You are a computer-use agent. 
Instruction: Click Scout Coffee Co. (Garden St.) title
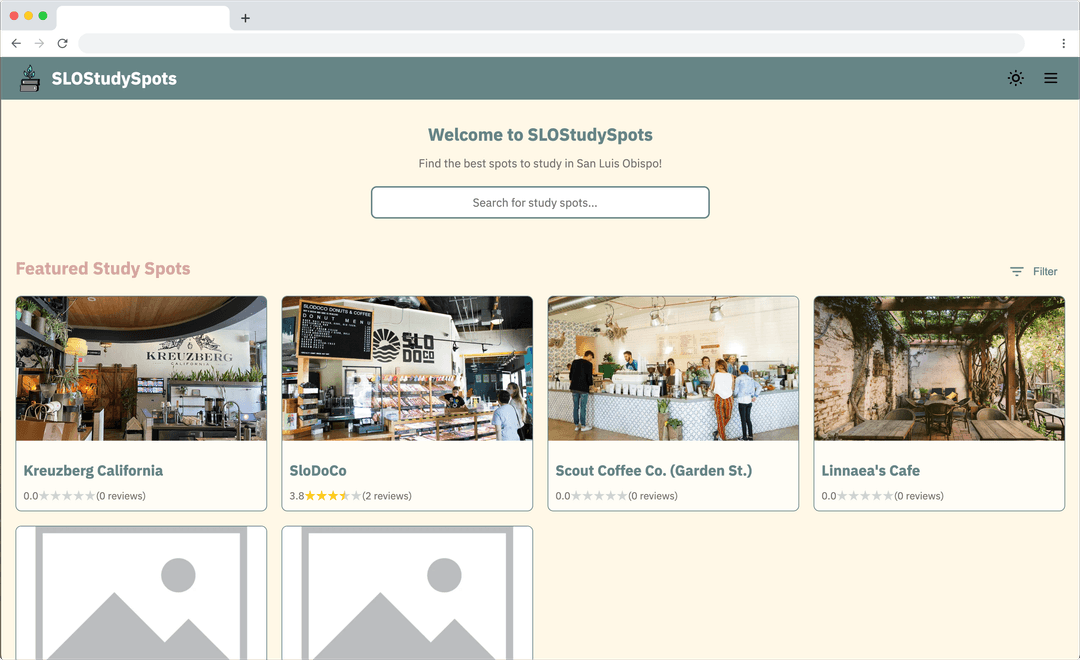coord(653,470)
